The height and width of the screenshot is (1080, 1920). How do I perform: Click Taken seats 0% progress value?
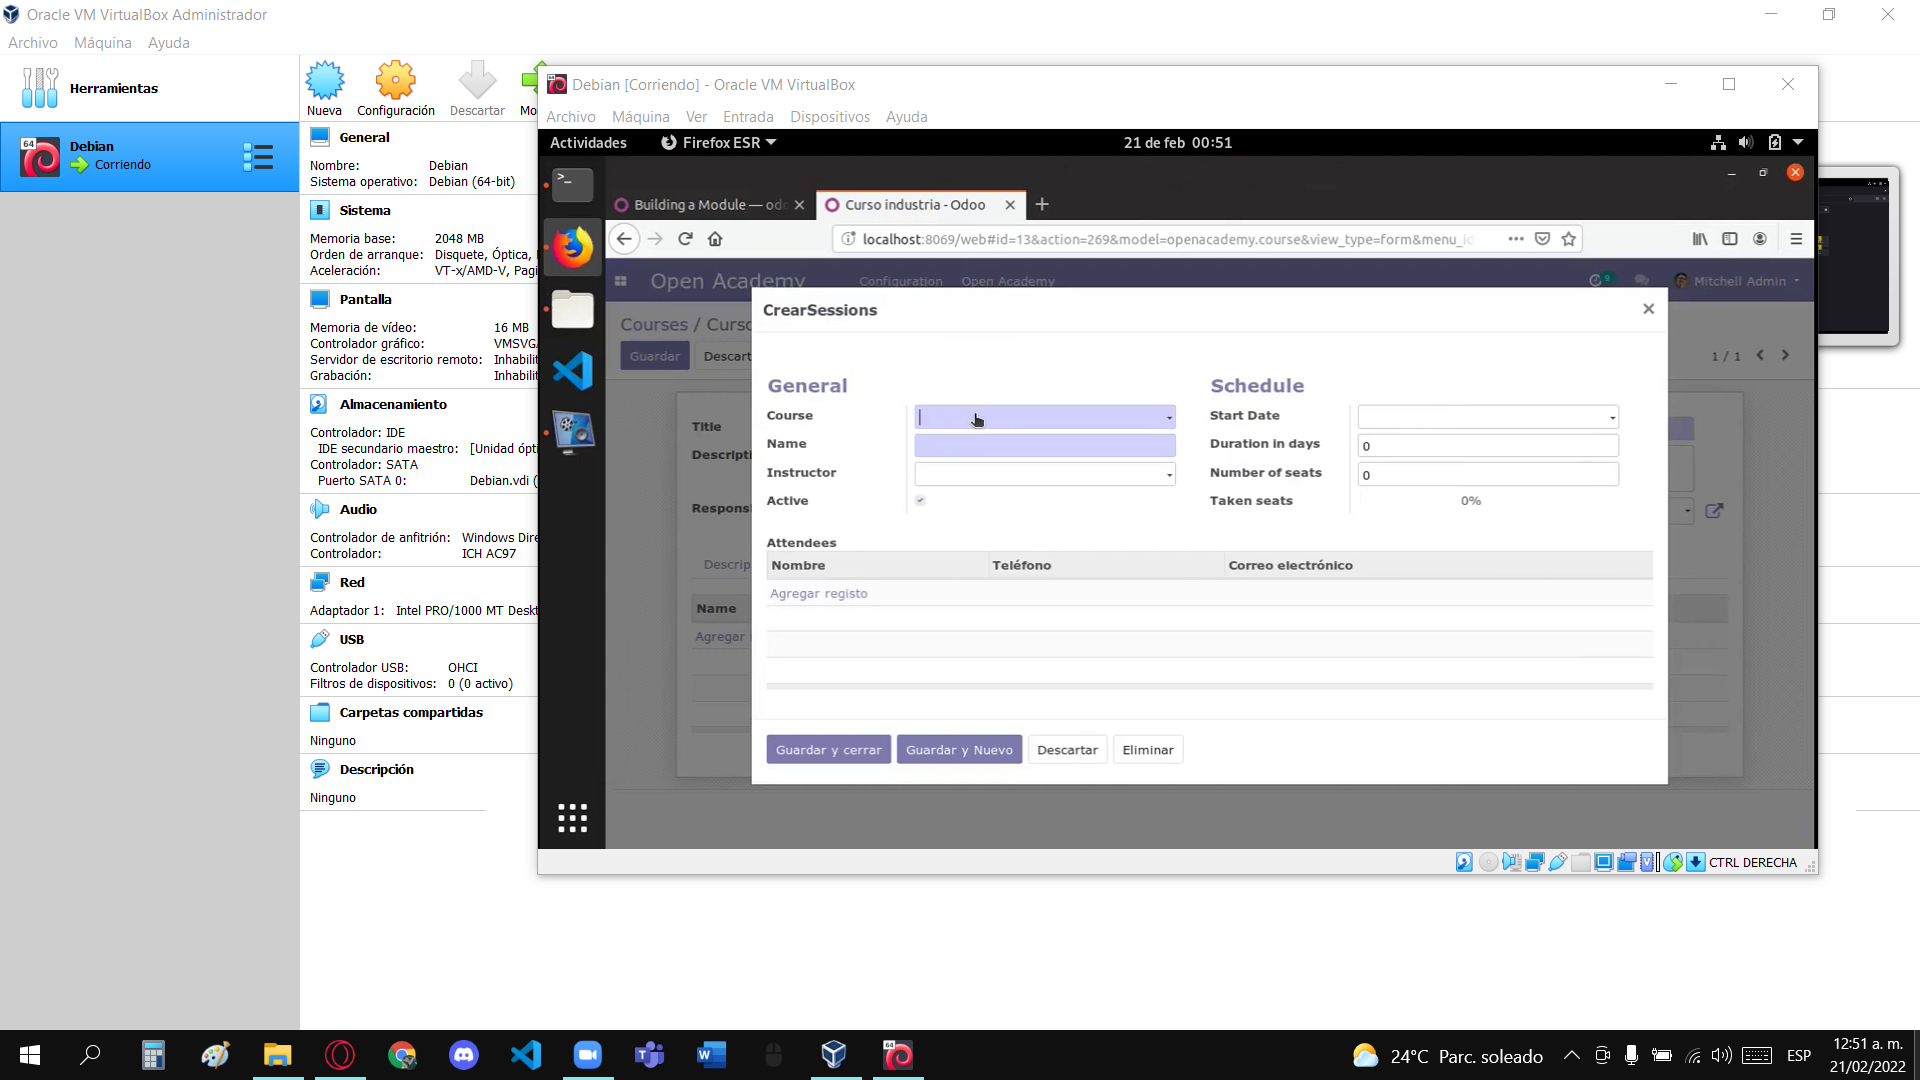coord(1470,500)
